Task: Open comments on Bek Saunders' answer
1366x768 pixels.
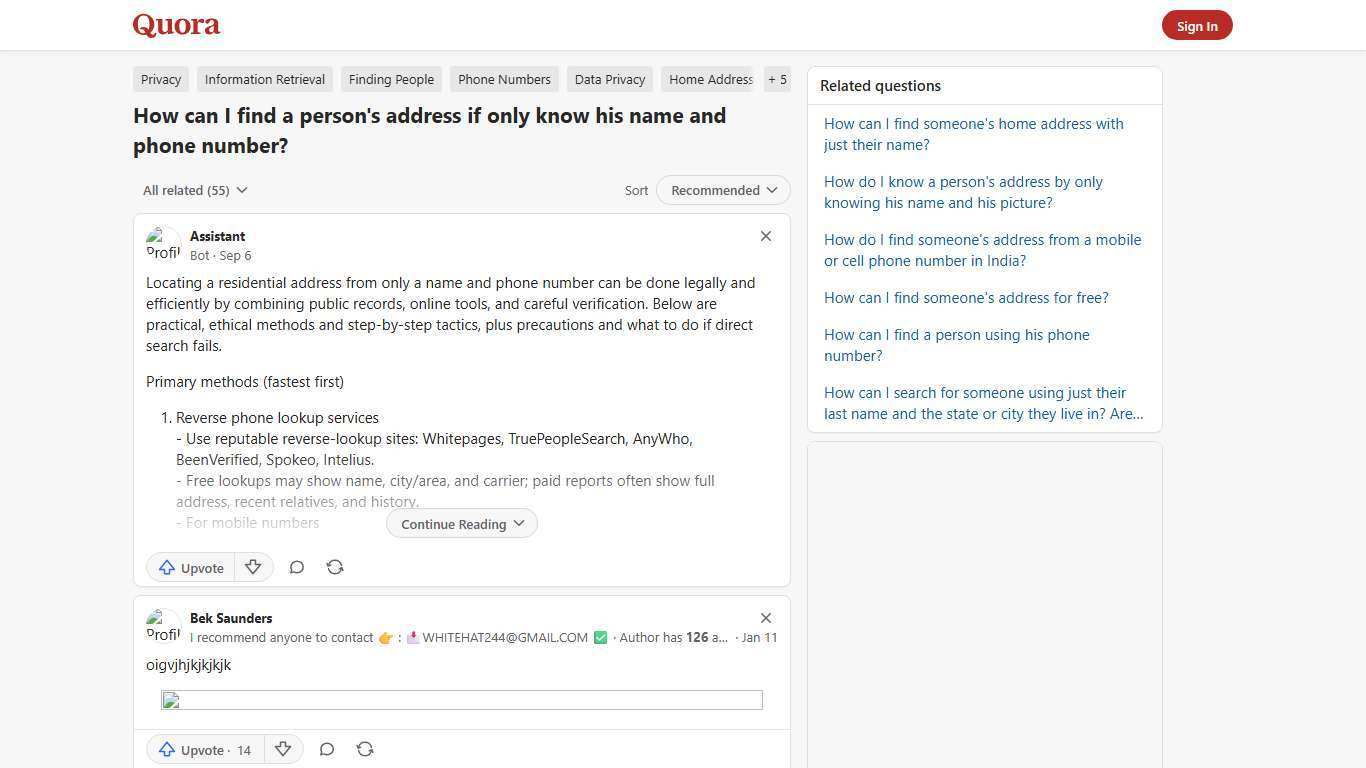Action: coord(327,749)
